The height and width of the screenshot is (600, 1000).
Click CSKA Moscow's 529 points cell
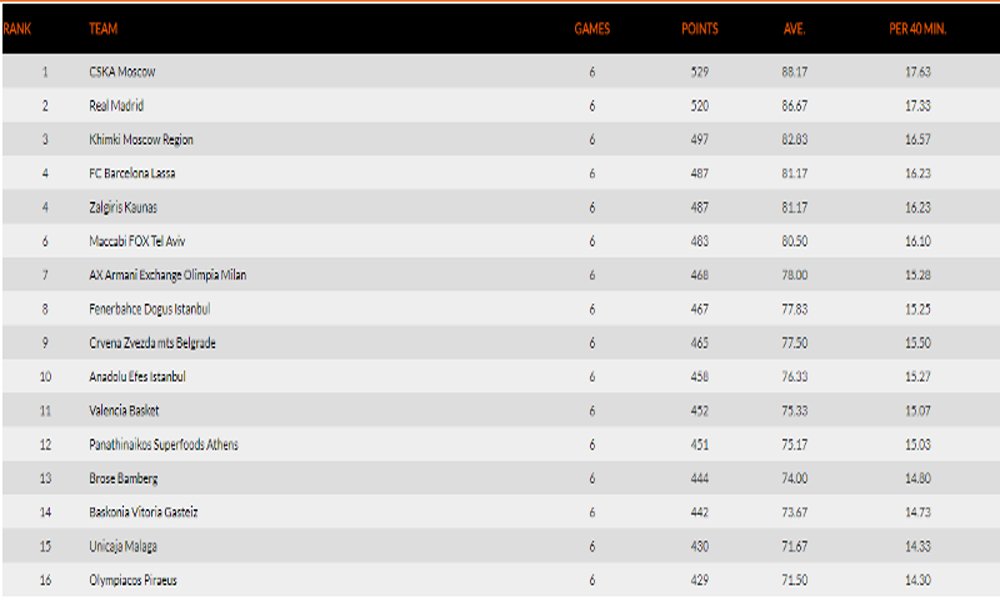click(x=699, y=72)
